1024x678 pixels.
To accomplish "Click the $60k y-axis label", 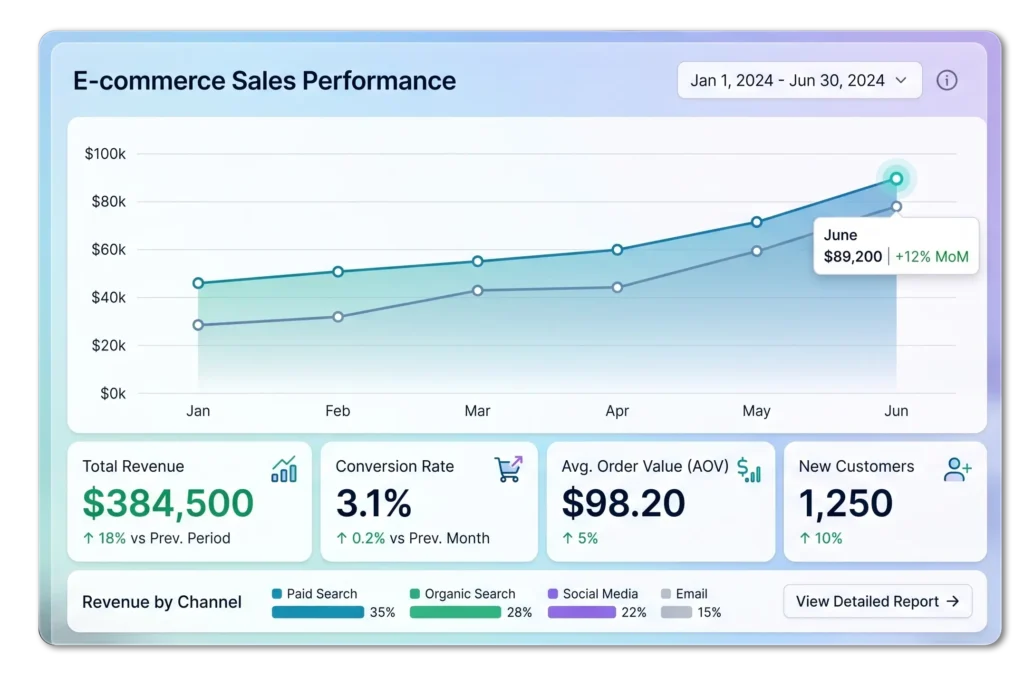I will tap(108, 250).
